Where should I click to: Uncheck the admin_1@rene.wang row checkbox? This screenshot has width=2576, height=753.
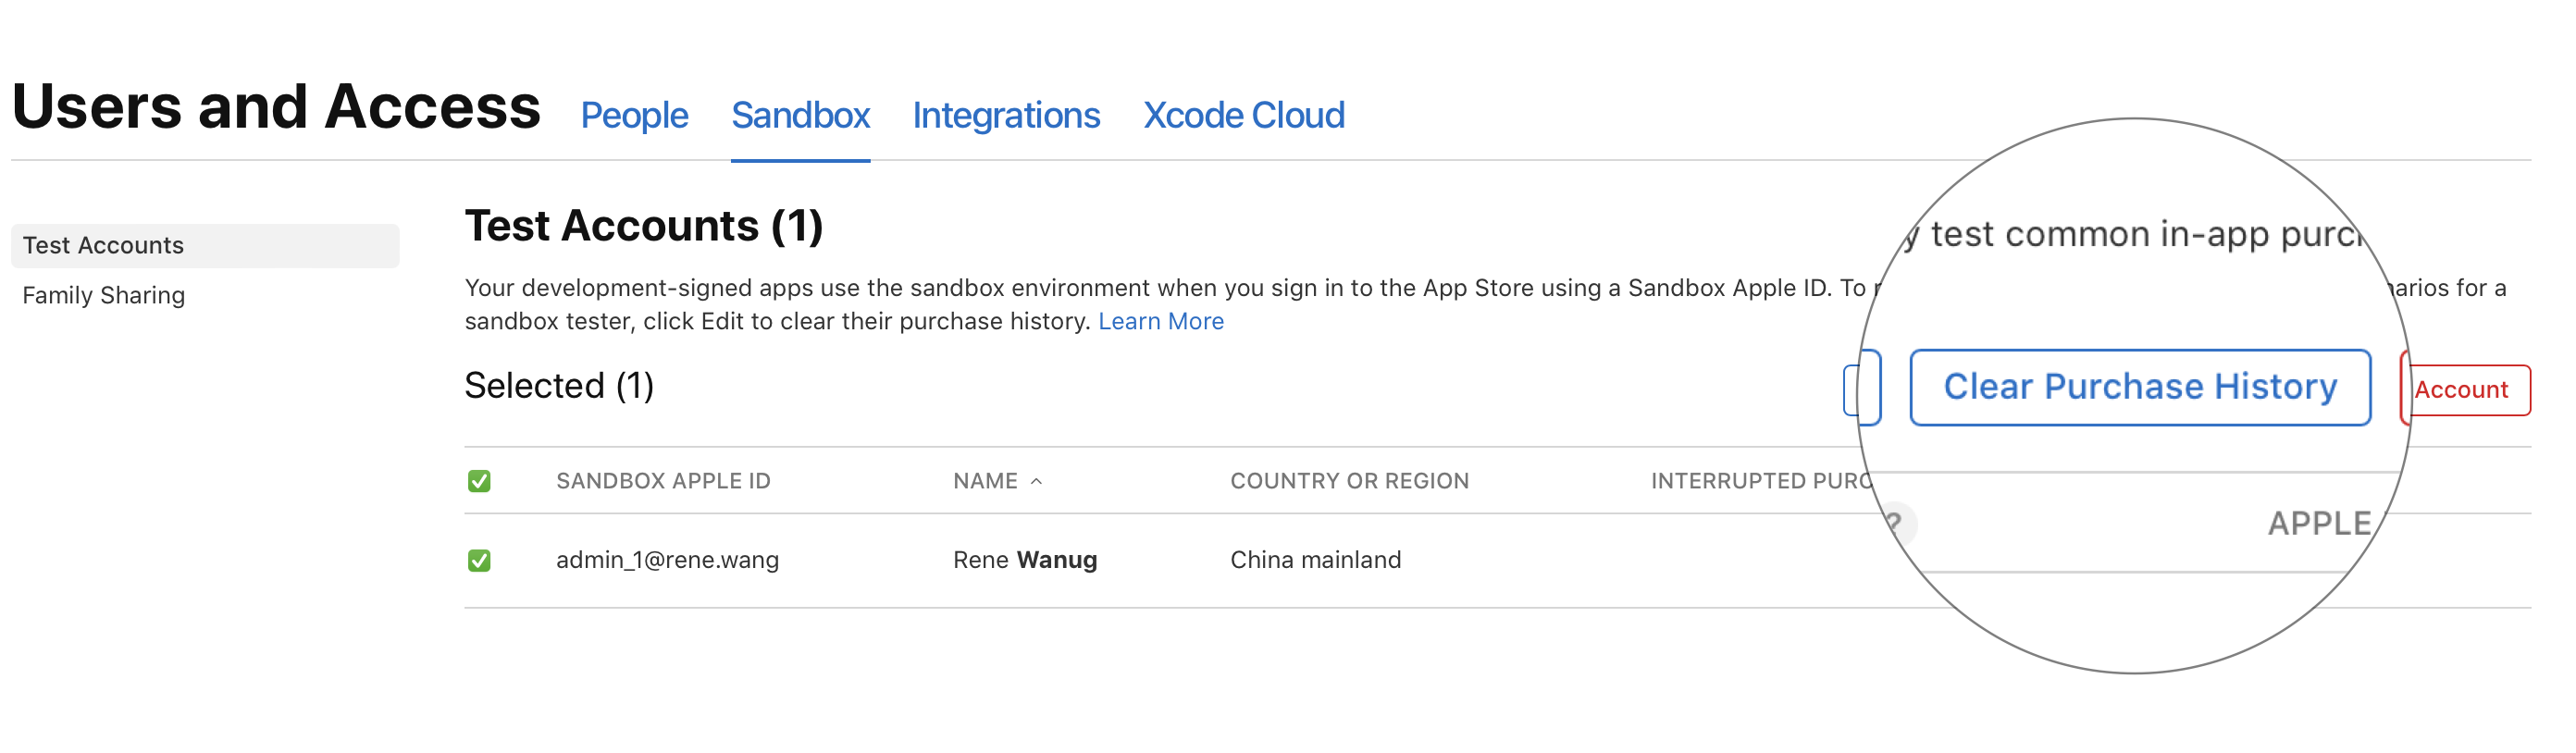coord(479,560)
